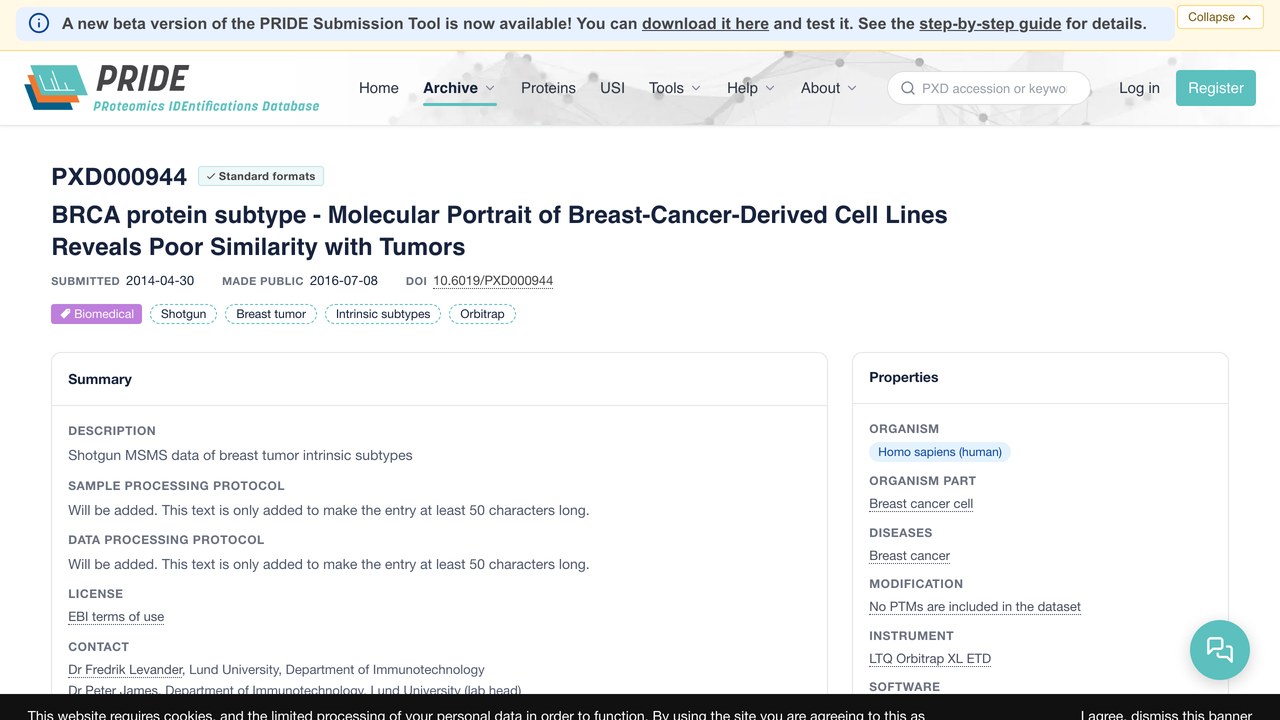Click the Standard formats badge
The height and width of the screenshot is (720, 1280).
(x=261, y=176)
